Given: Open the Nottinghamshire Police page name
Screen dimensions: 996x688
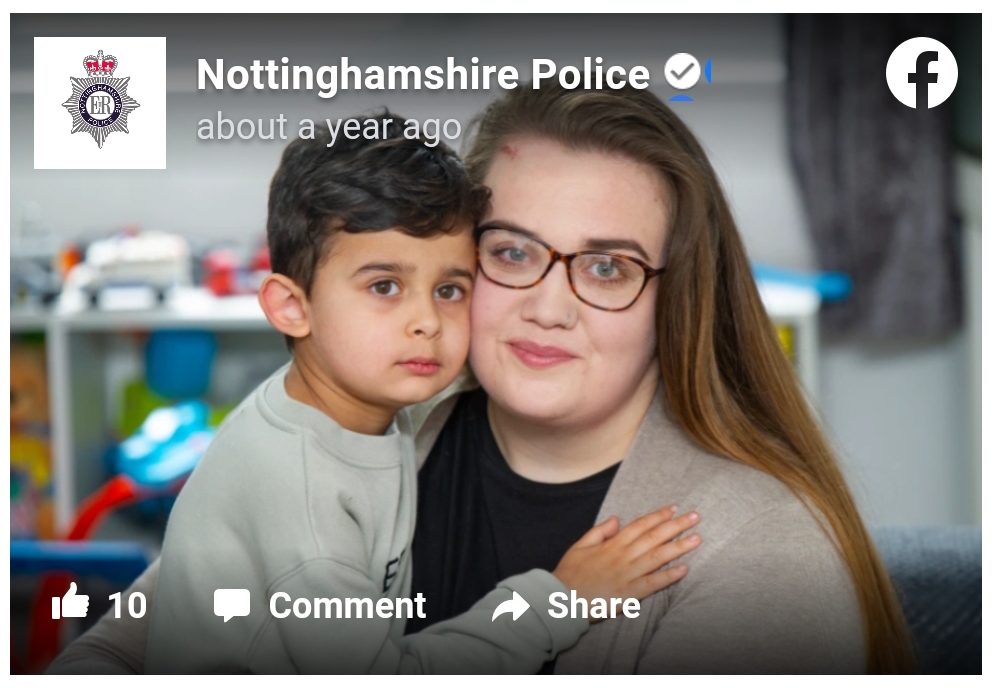Looking at the screenshot, I should 423,74.
